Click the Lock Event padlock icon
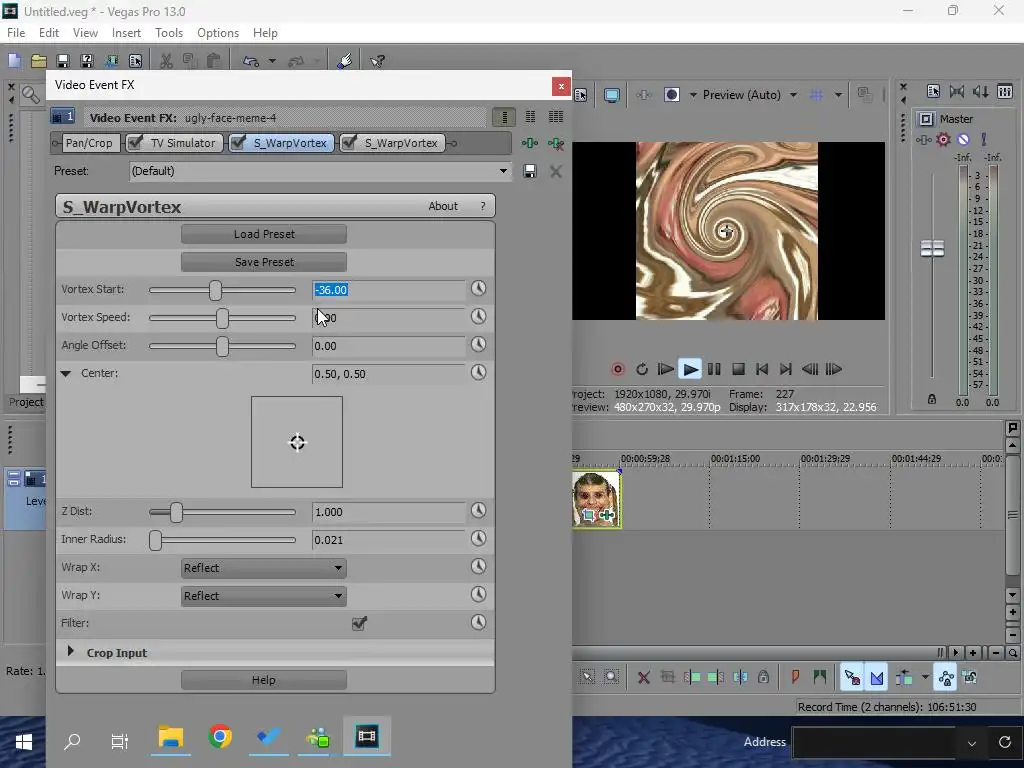This screenshot has height=768, width=1024. (x=763, y=677)
